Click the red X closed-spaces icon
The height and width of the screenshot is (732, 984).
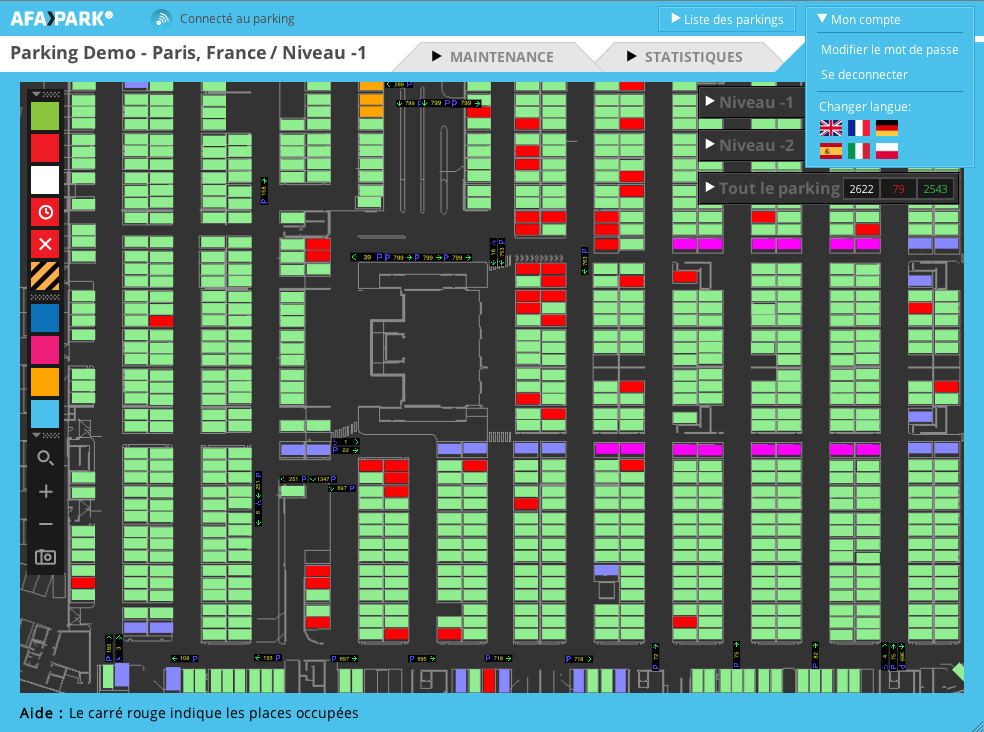[44, 244]
